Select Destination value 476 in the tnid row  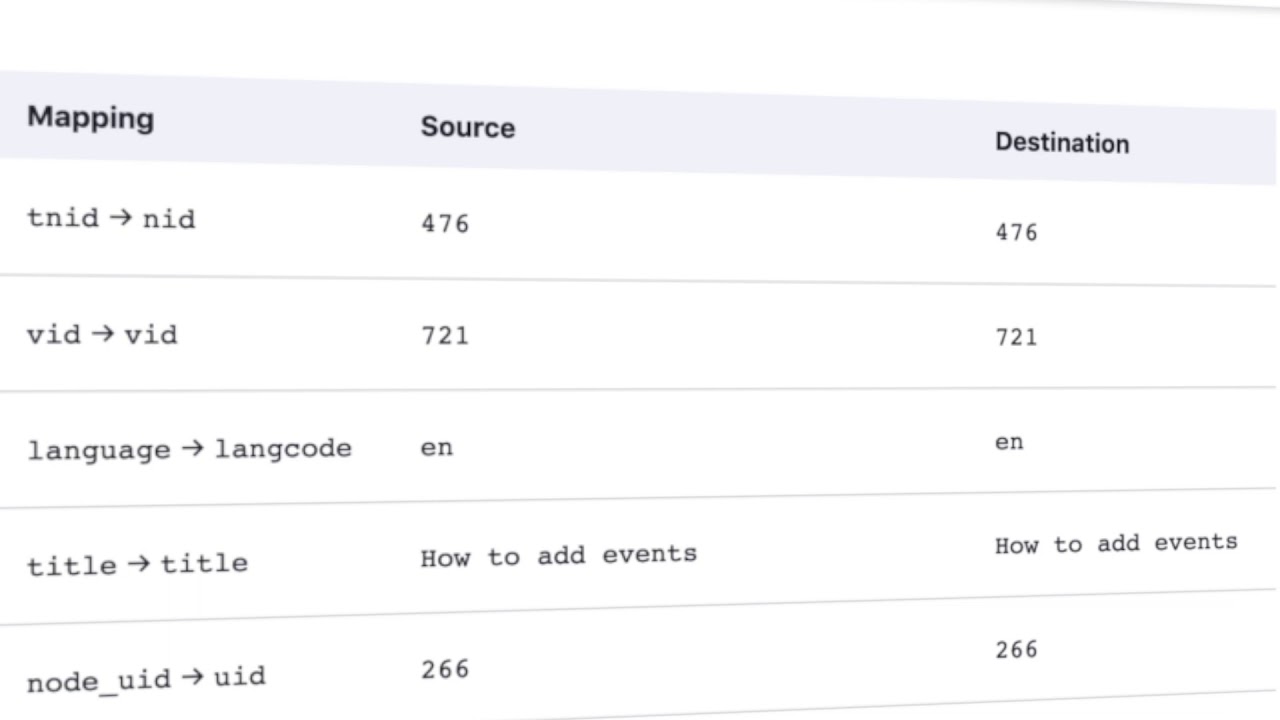point(1016,232)
